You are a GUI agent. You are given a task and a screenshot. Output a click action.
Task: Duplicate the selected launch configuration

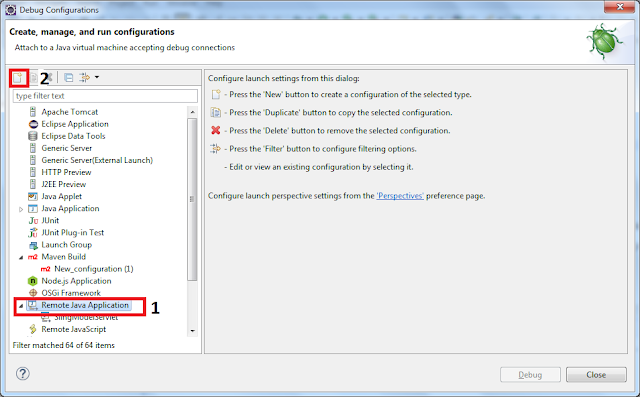point(34,78)
